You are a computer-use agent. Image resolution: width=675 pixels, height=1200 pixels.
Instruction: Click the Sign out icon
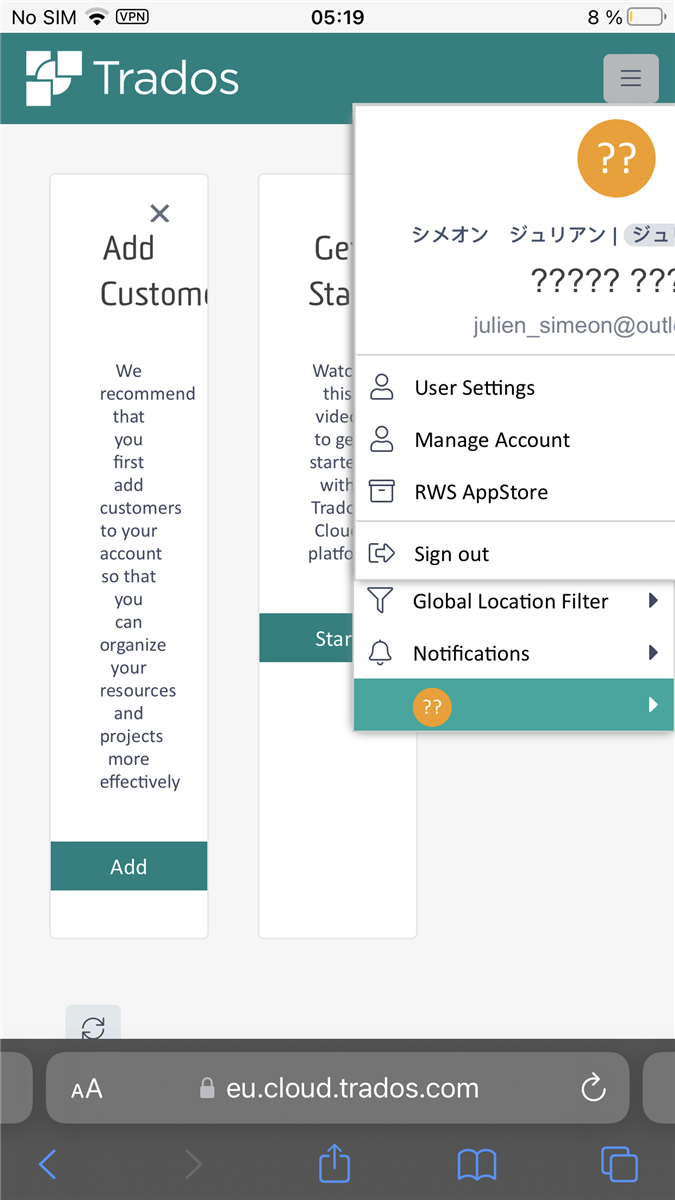(381, 553)
